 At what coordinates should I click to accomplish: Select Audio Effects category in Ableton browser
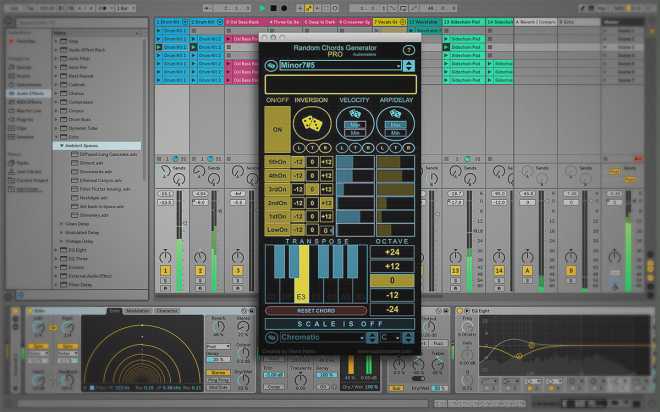click(x=26, y=93)
